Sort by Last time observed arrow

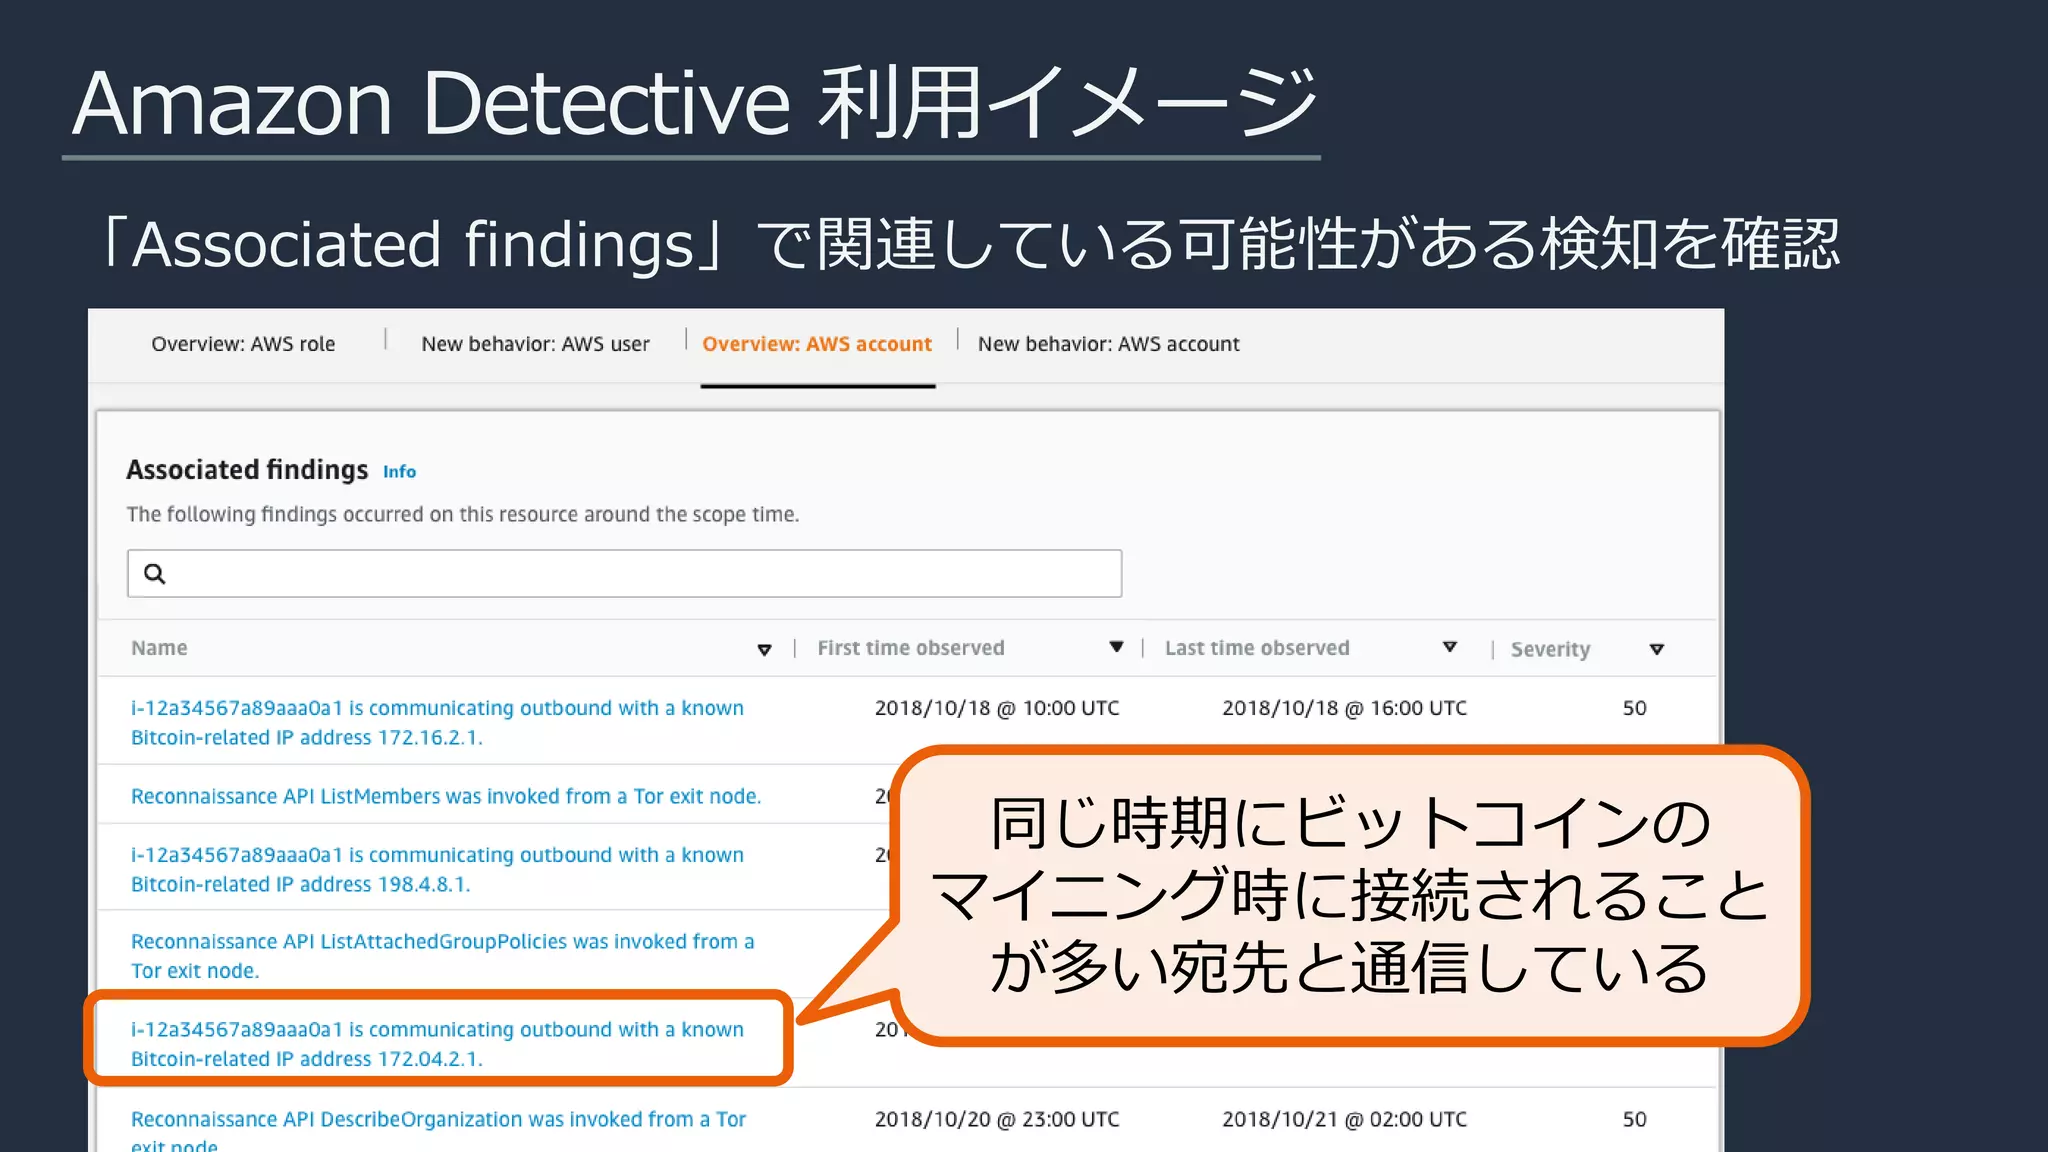click(x=1450, y=647)
